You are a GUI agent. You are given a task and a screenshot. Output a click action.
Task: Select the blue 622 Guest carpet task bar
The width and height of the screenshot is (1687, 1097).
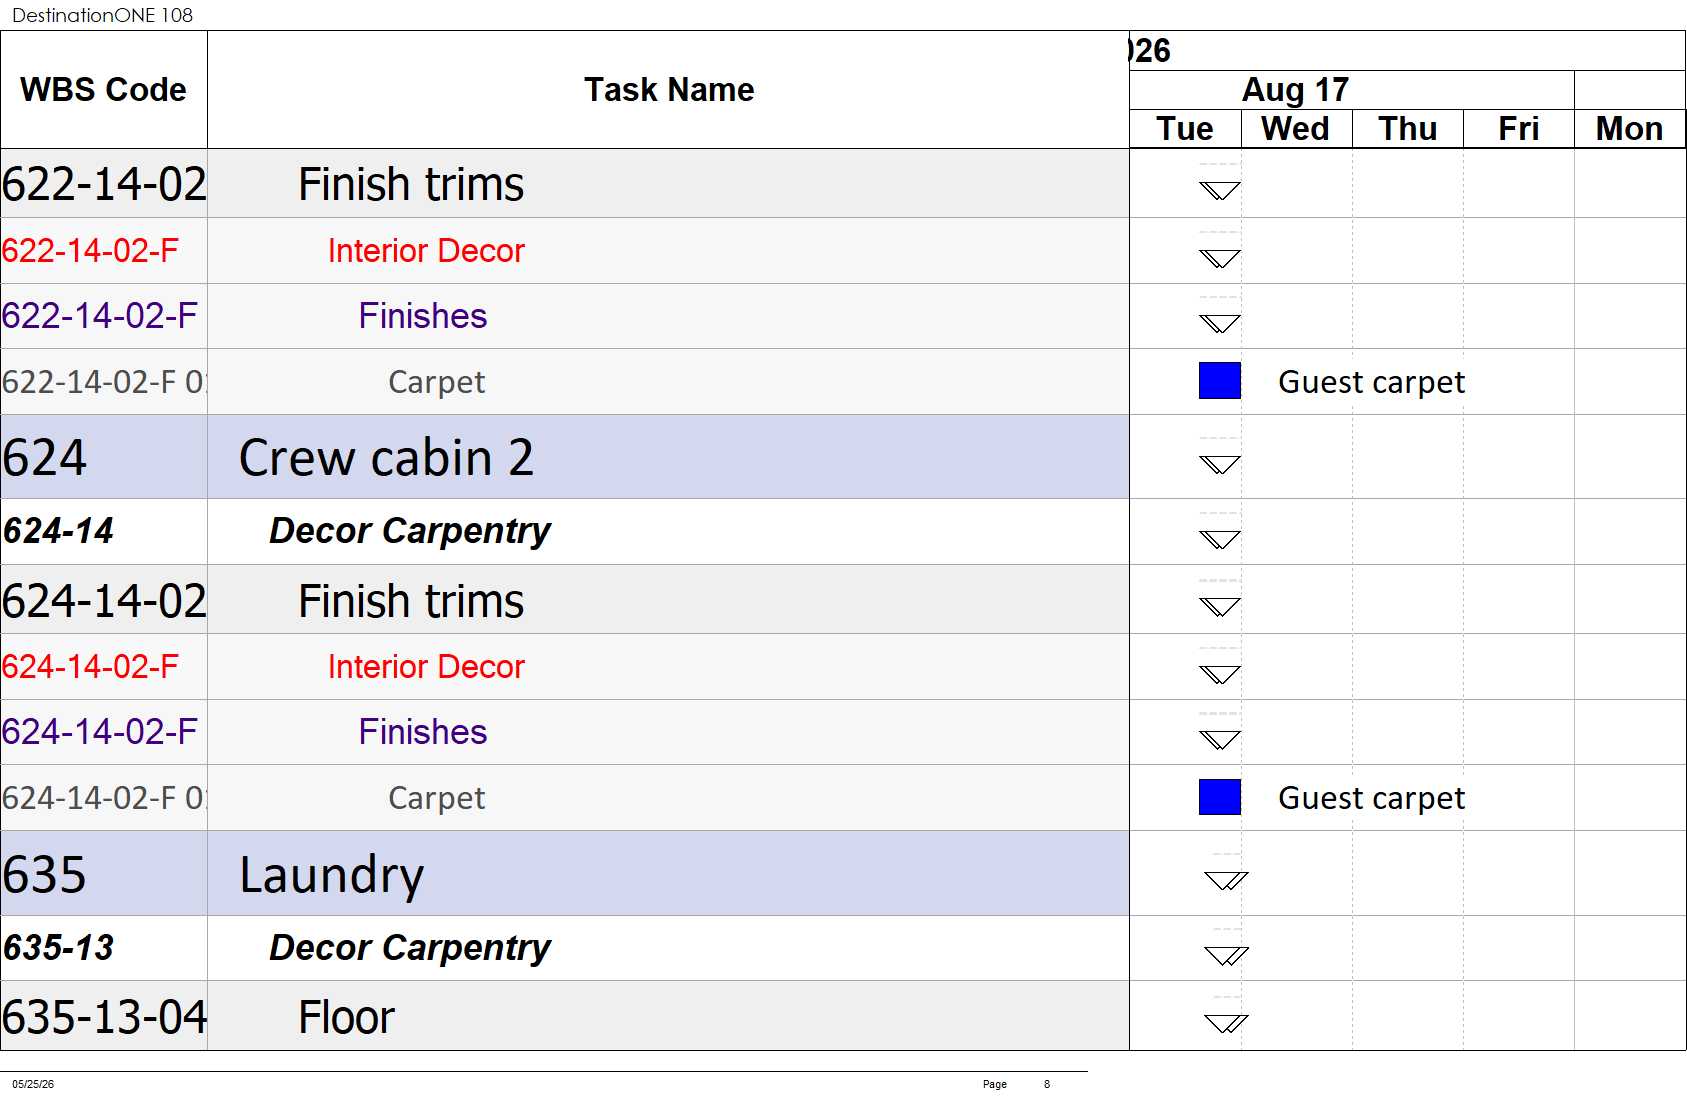coord(1220,381)
